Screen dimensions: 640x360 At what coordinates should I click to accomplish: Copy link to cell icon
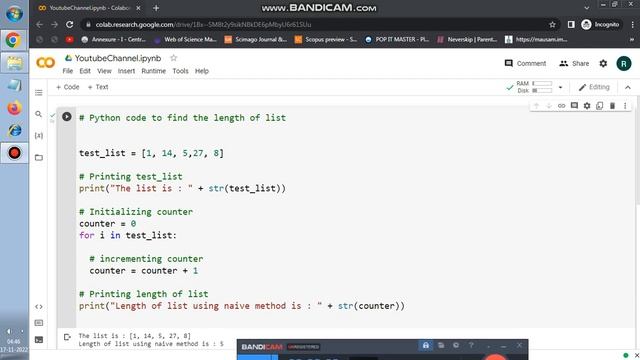pyautogui.click(x=562, y=106)
